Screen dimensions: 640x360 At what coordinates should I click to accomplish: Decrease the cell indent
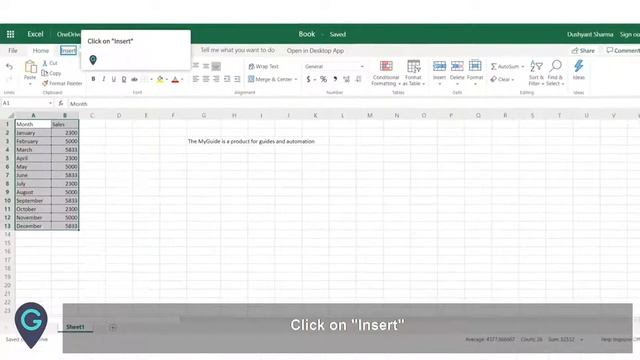click(x=227, y=79)
